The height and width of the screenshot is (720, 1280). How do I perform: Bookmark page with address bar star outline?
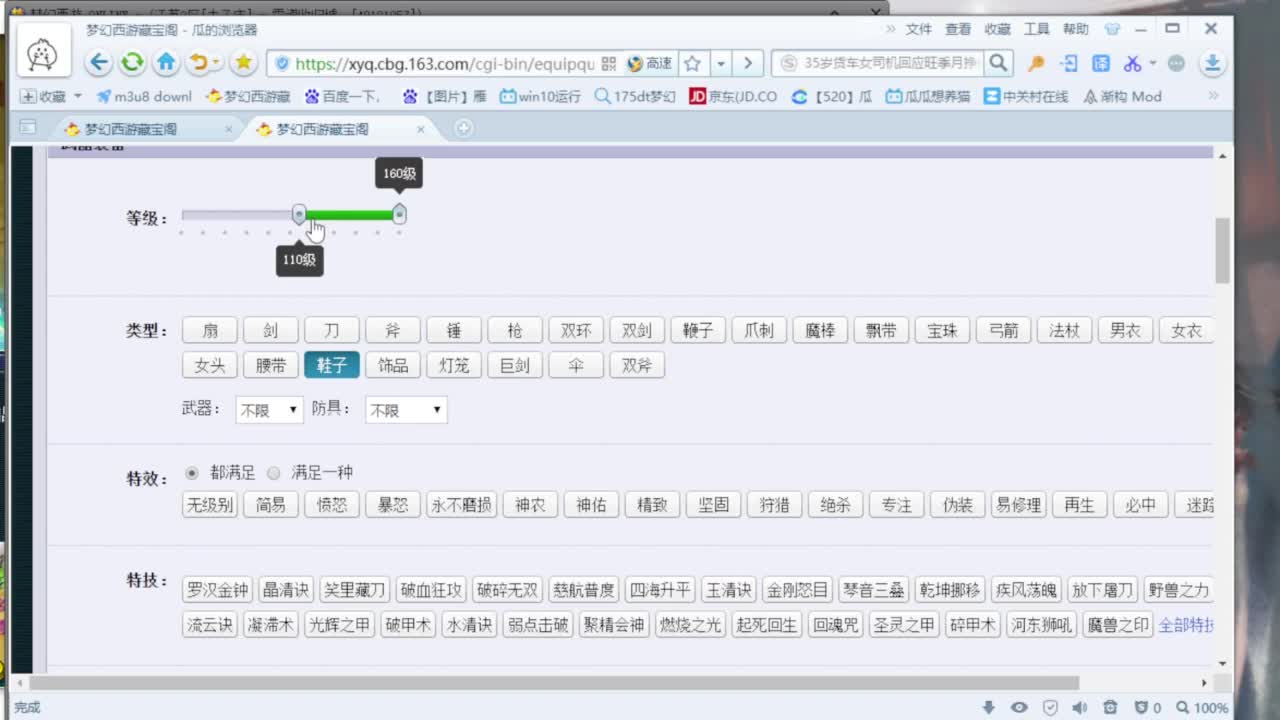click(692, 64)
